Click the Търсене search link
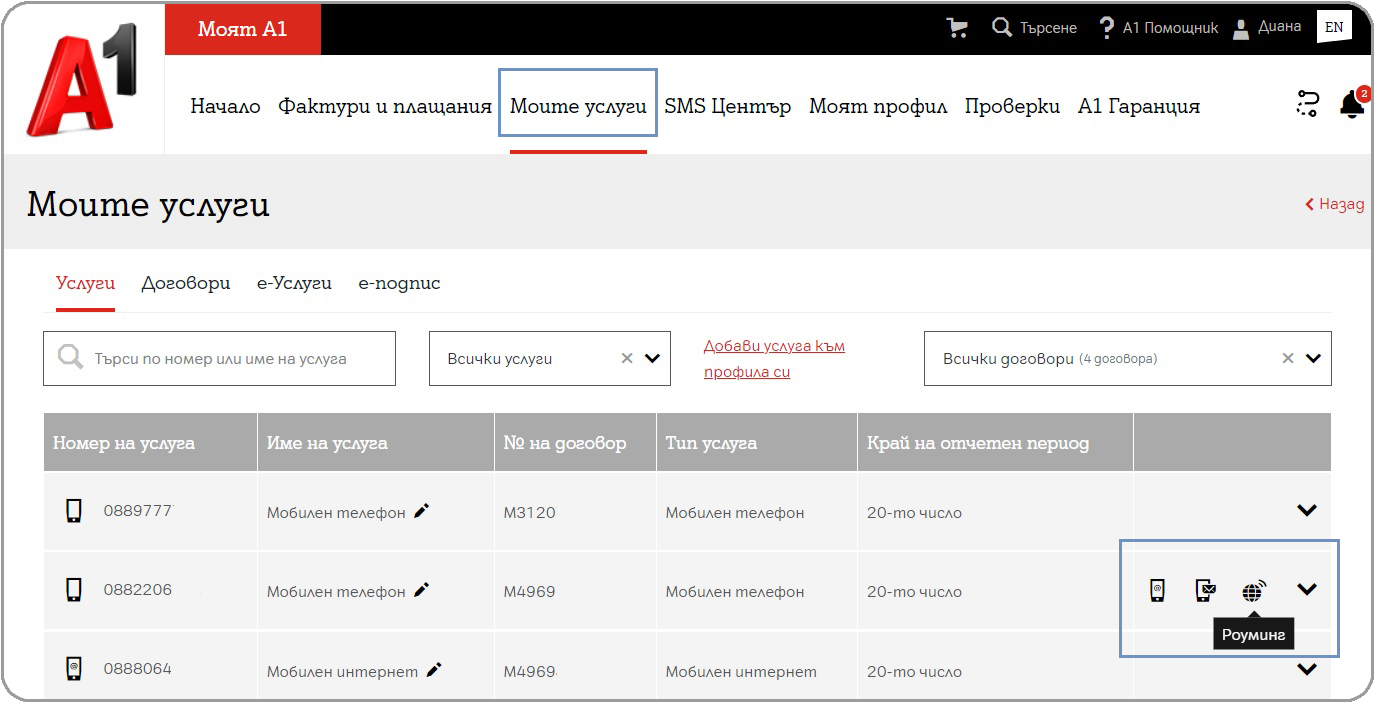 tap(1047, 28)
